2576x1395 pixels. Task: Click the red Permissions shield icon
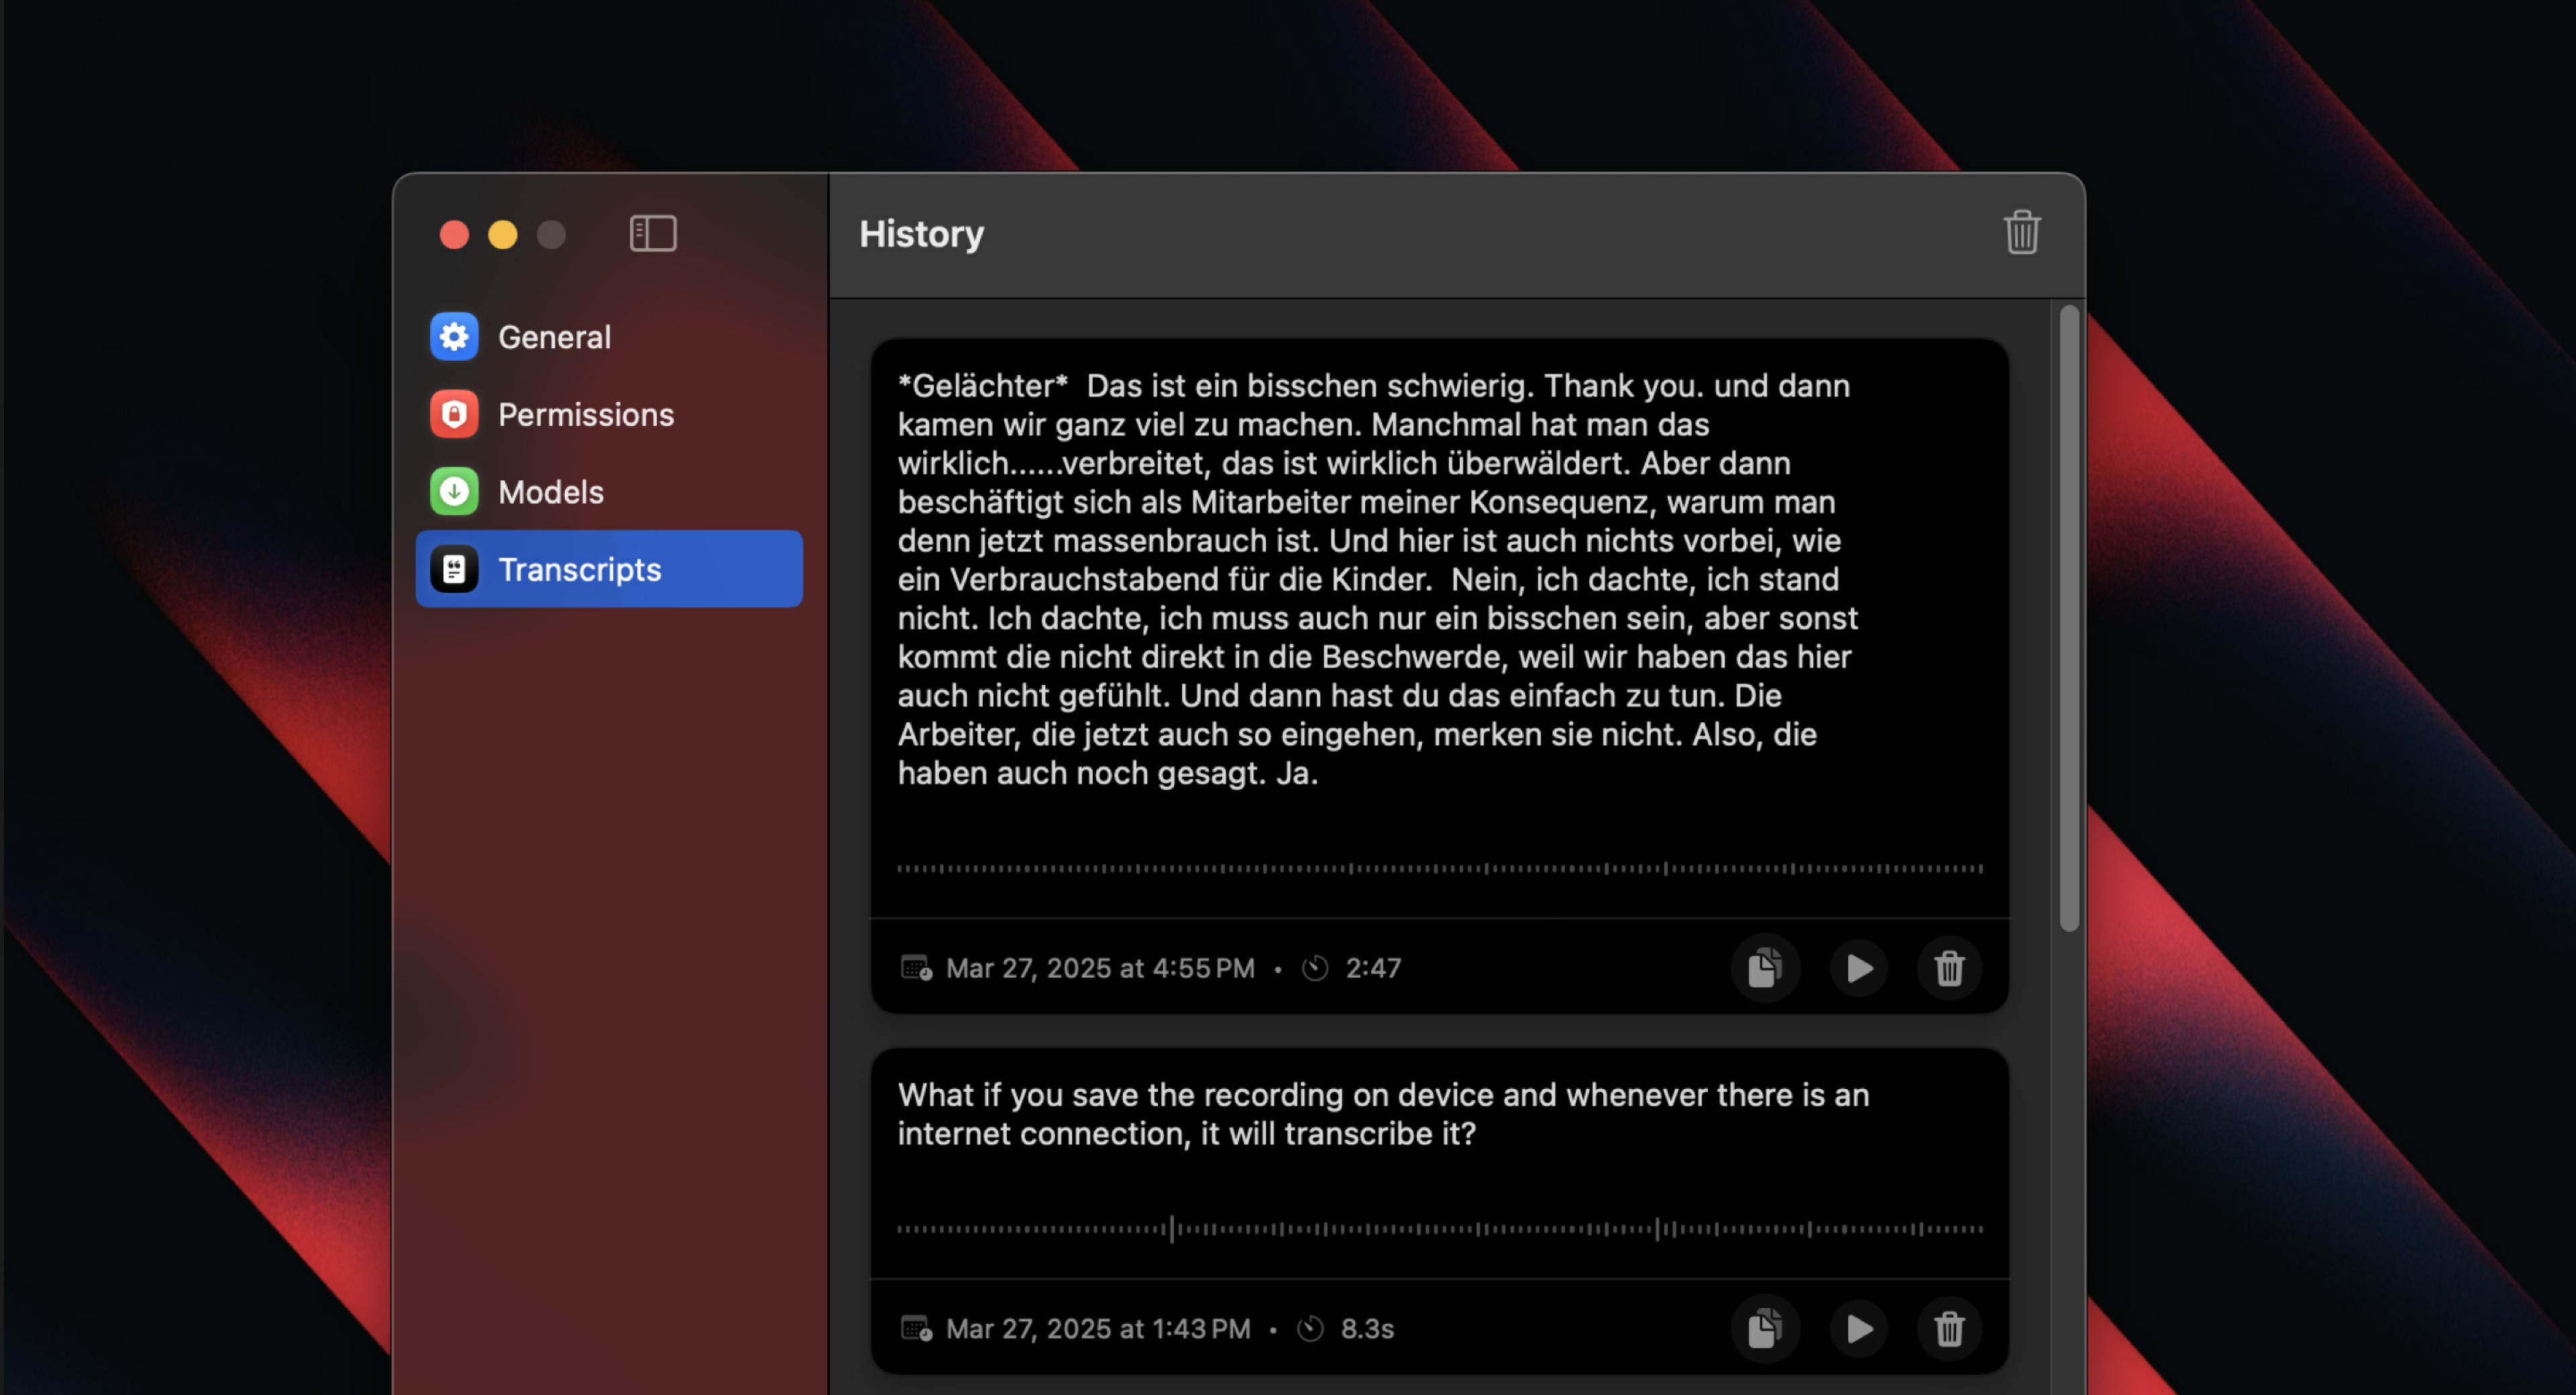point(454,414)
